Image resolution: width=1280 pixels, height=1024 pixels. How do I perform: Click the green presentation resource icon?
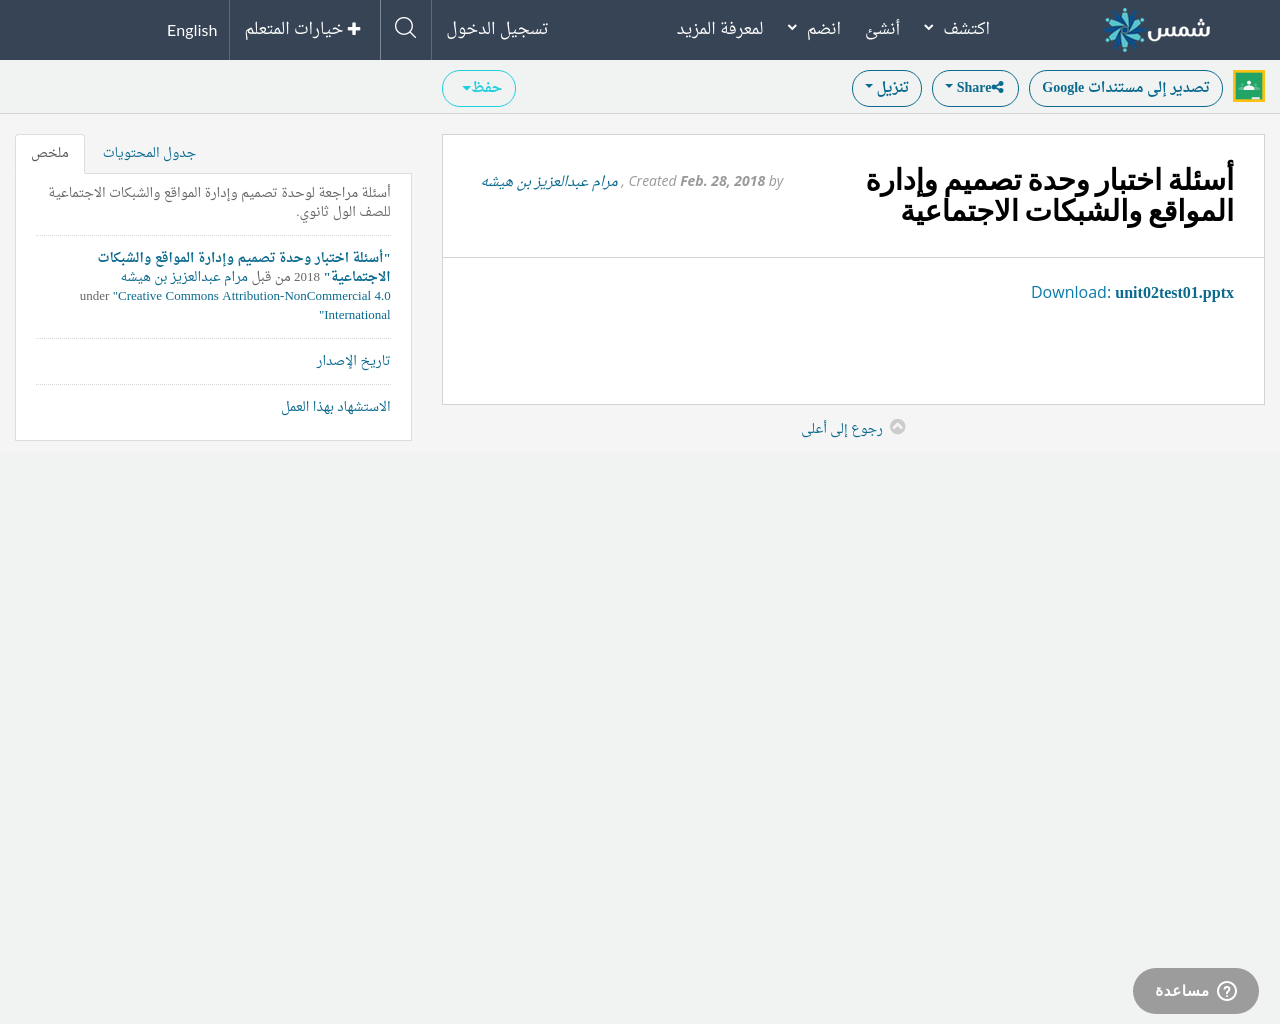tap(1249, 86)
